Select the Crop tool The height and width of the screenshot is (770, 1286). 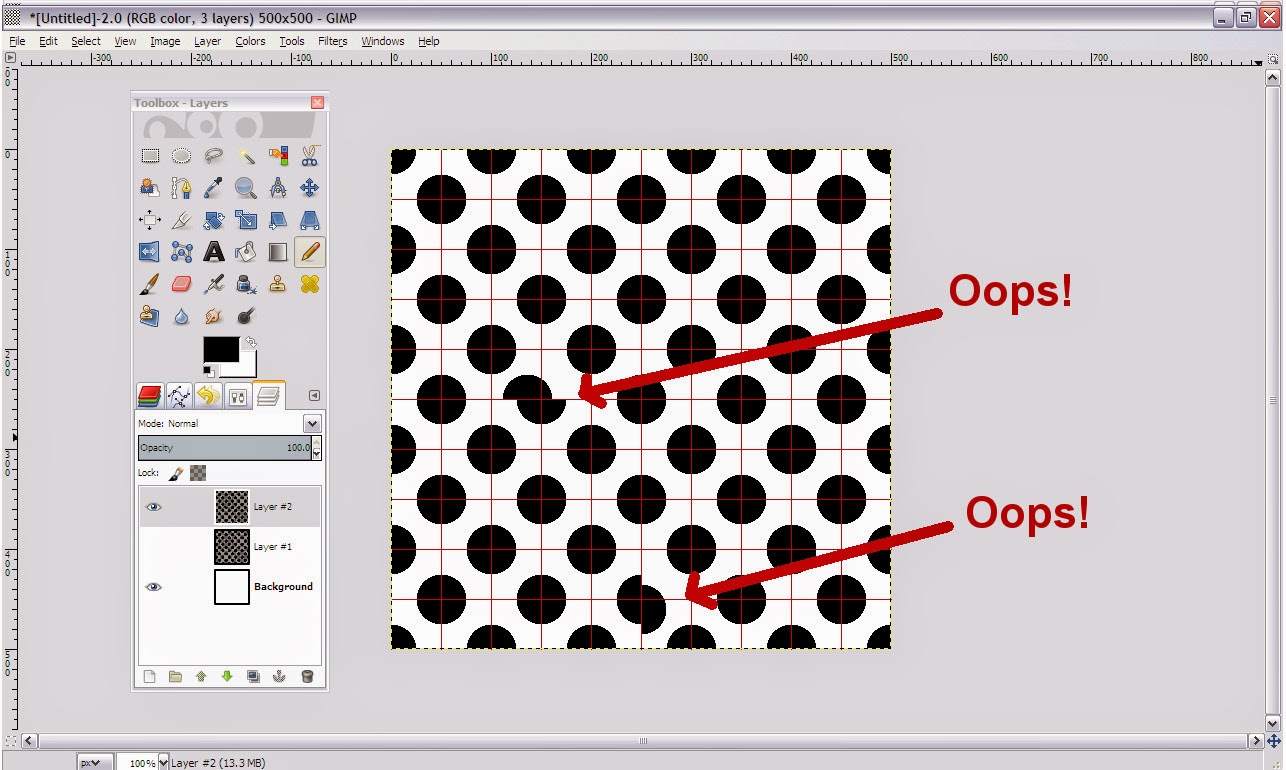pyautogui.click(x=181, y=220)
